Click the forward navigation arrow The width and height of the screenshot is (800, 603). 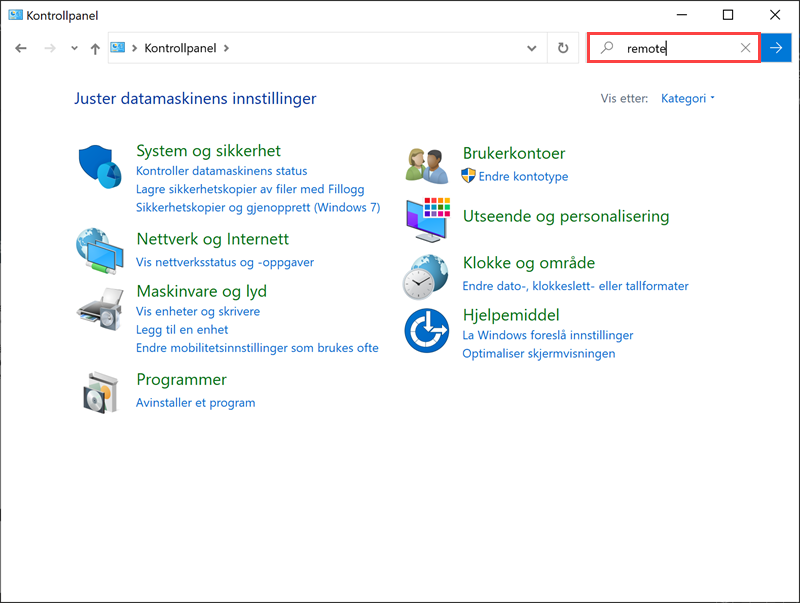pos(49,48)
